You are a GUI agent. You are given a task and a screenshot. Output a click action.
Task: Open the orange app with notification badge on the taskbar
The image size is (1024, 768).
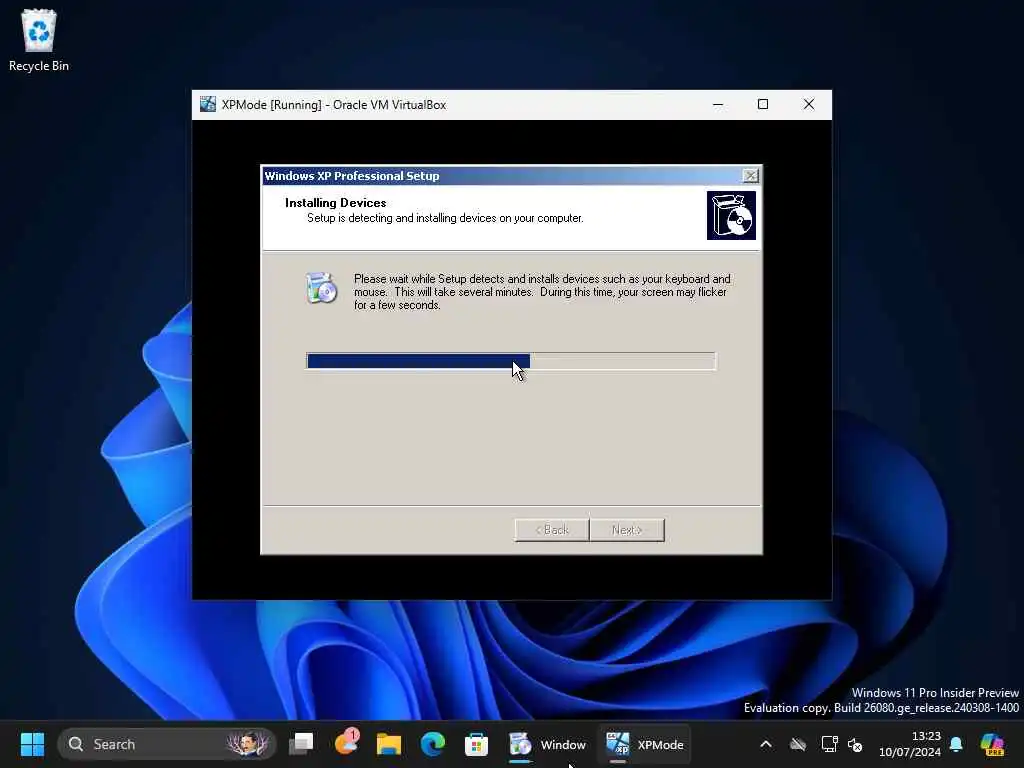[345, 744]
